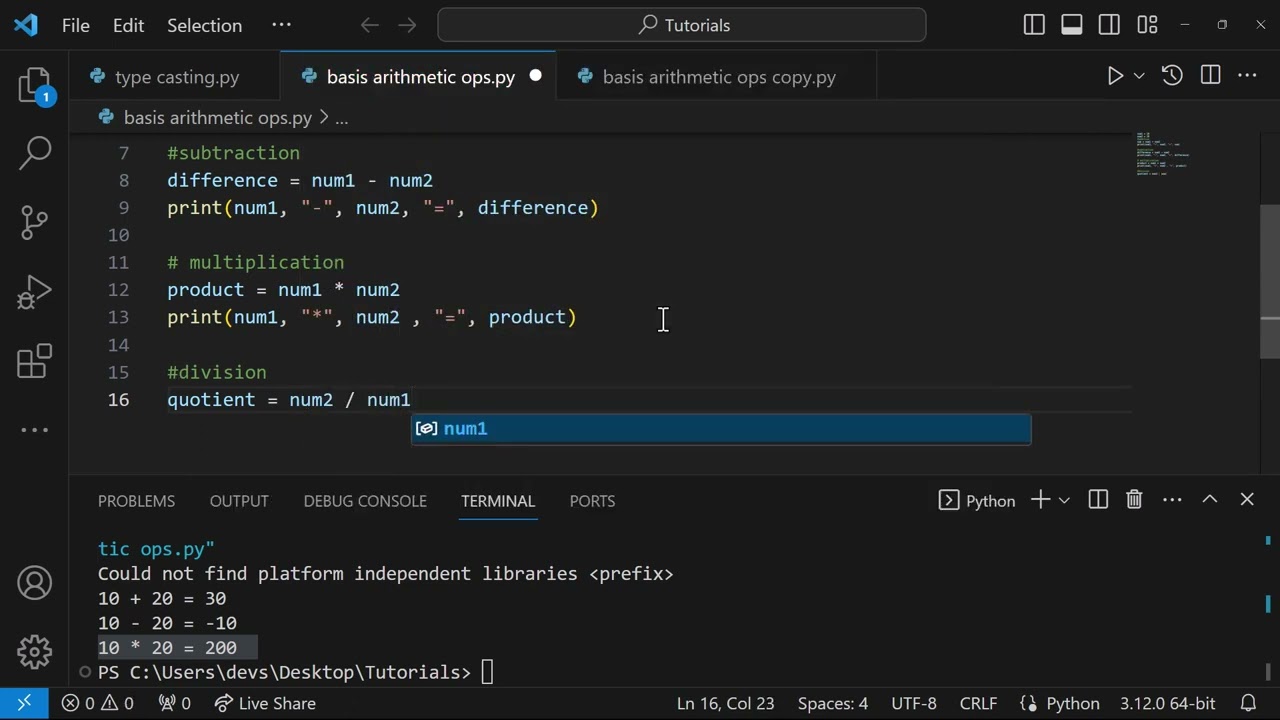Open more editor actions menu
The width and height of the screenshot is (1280, 720).
click(x=1247, y=76)
